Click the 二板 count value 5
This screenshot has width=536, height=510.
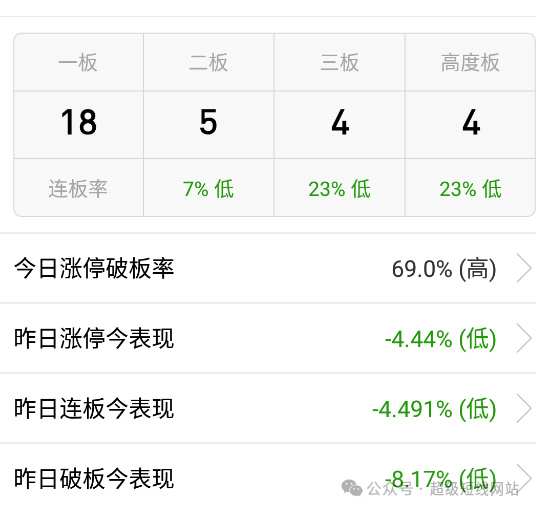pyautogui.click(x=209, y=122)
